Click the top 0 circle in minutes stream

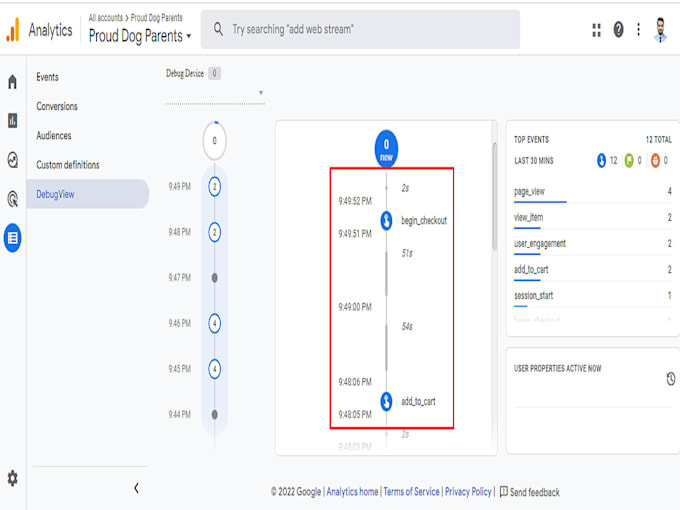[214, 141]
